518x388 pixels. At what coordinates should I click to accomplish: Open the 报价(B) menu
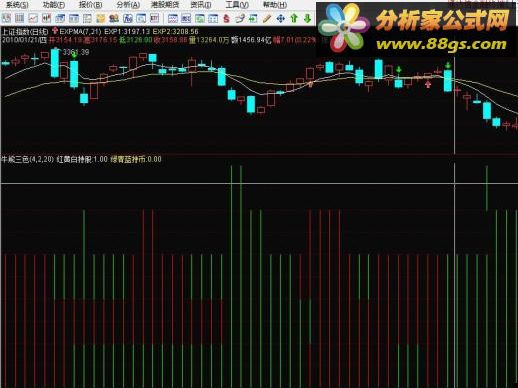coord(90,5)
